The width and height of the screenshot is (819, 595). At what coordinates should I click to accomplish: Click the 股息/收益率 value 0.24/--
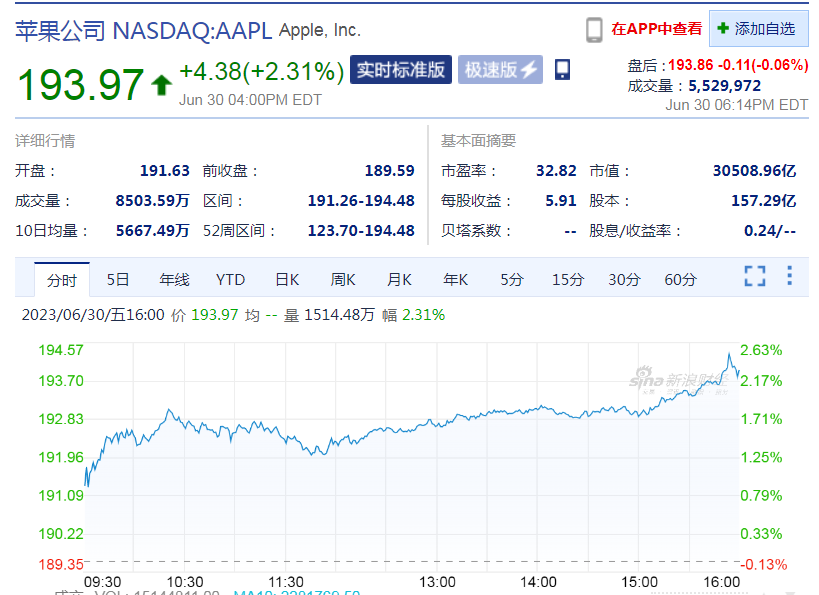click(770, 231)
